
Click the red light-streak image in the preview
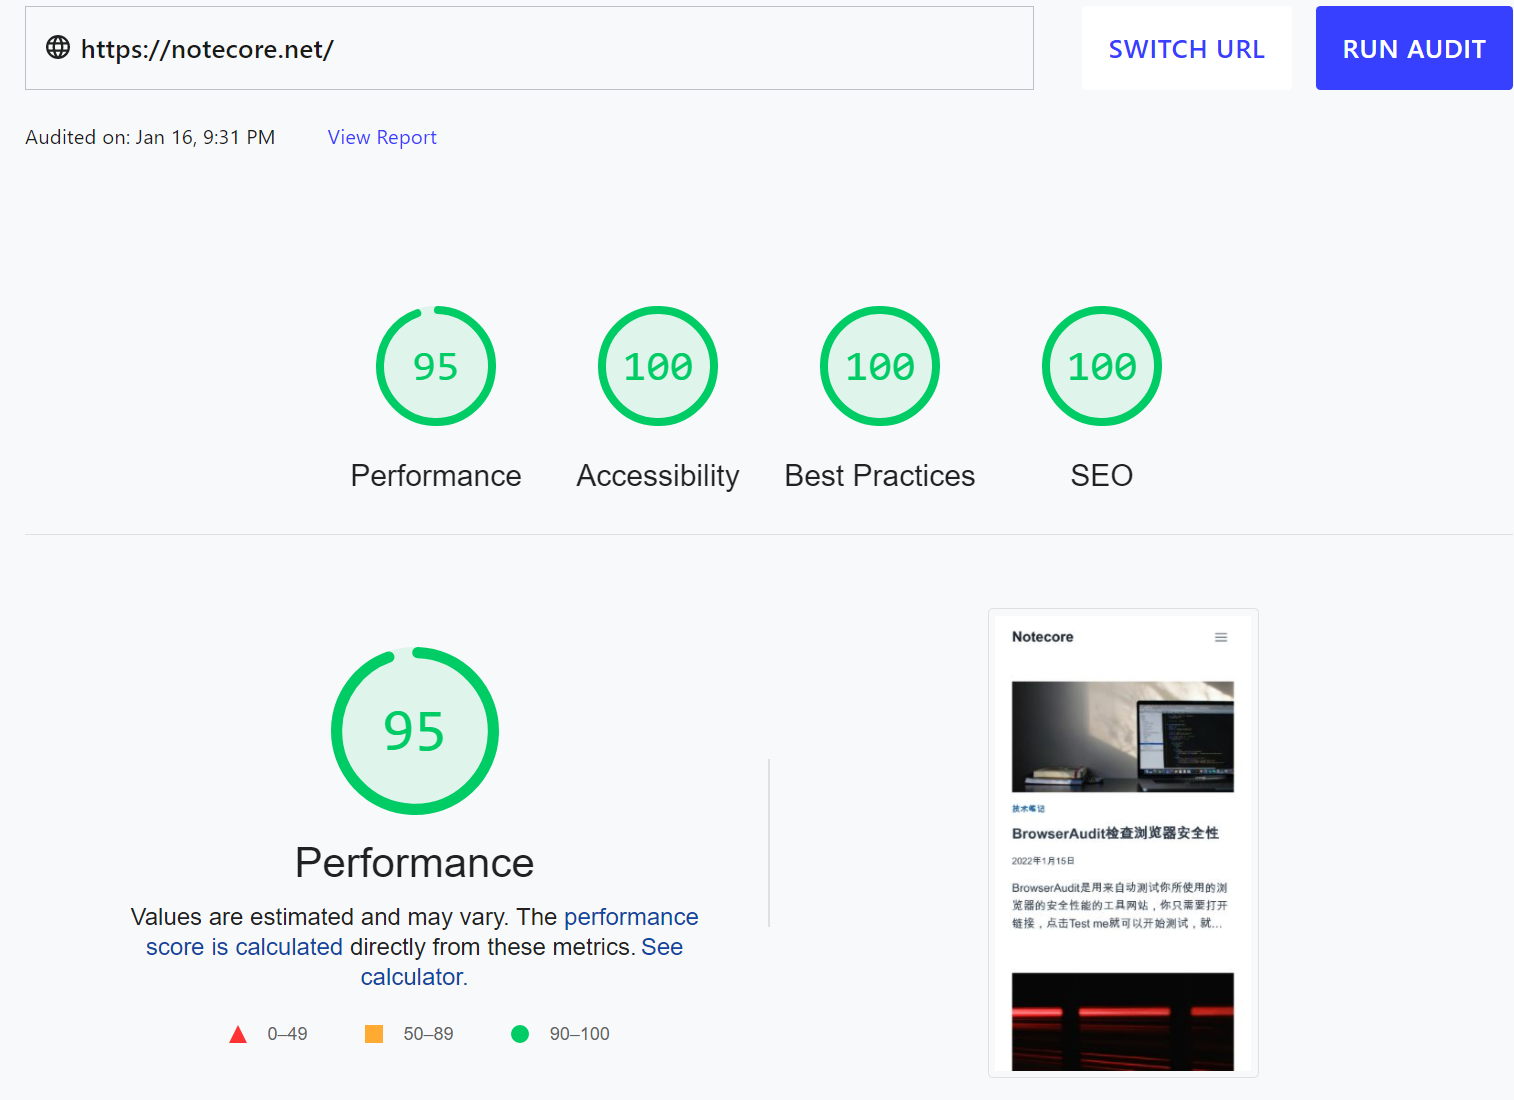1122,1021
